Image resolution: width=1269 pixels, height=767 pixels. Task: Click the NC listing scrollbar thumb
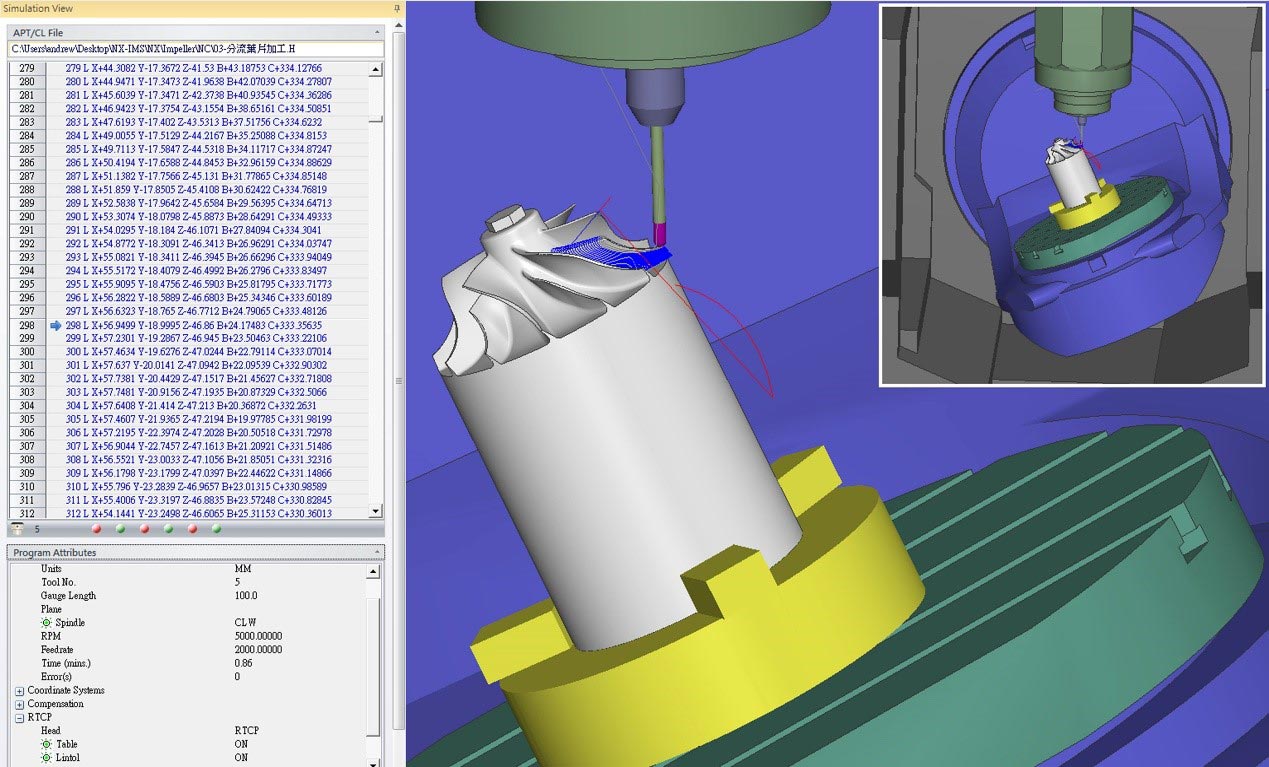(x=376, y=118)
